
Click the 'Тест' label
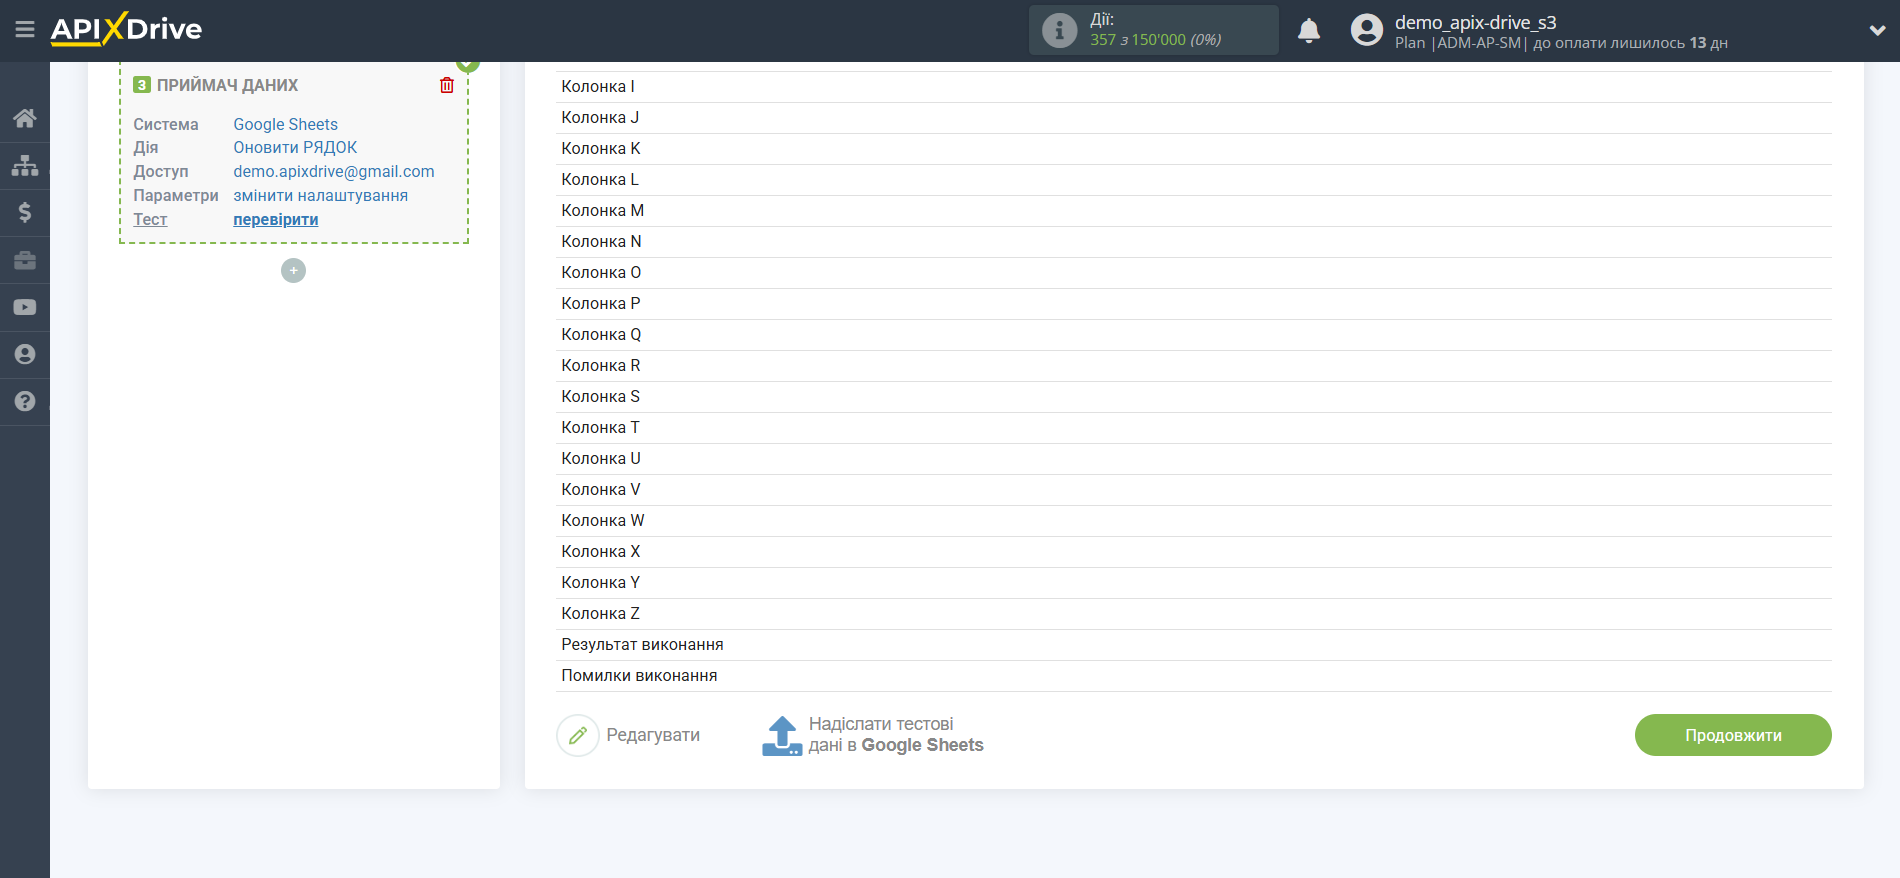[x=150, y=219]
